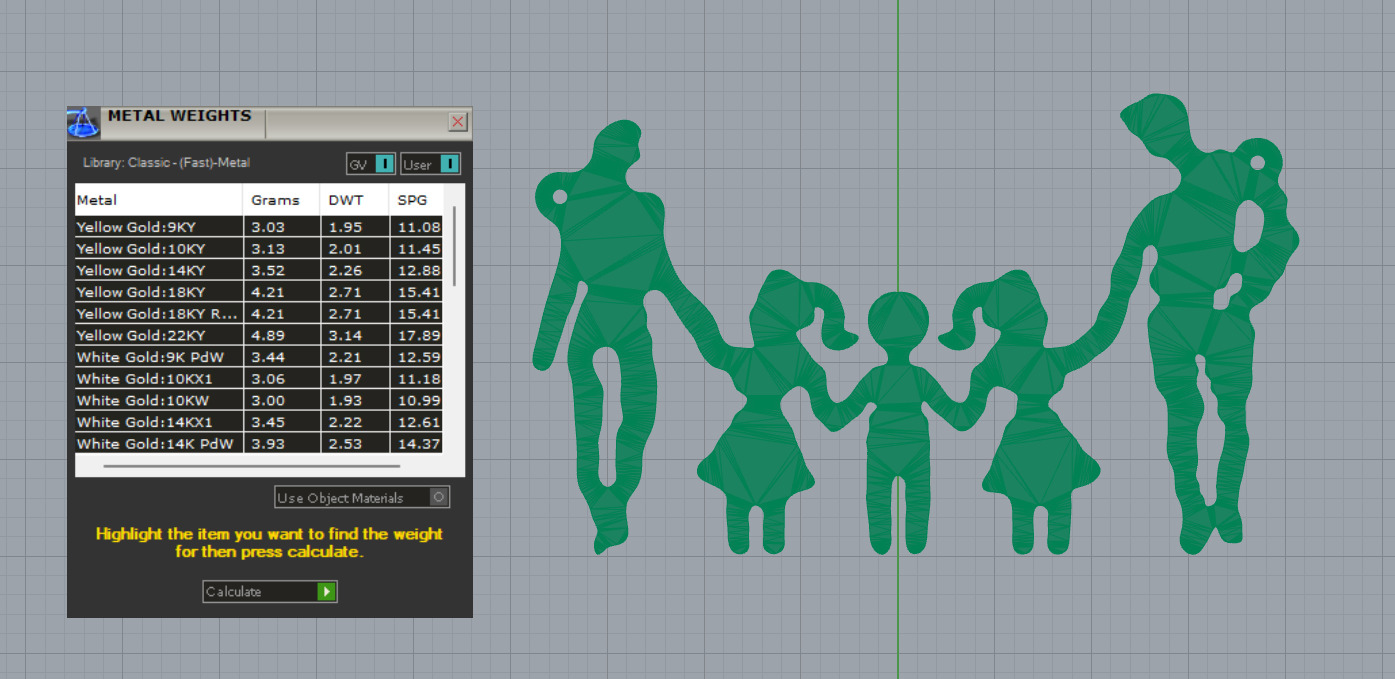Select the White Gold:14K PdW row

[258, 444]
